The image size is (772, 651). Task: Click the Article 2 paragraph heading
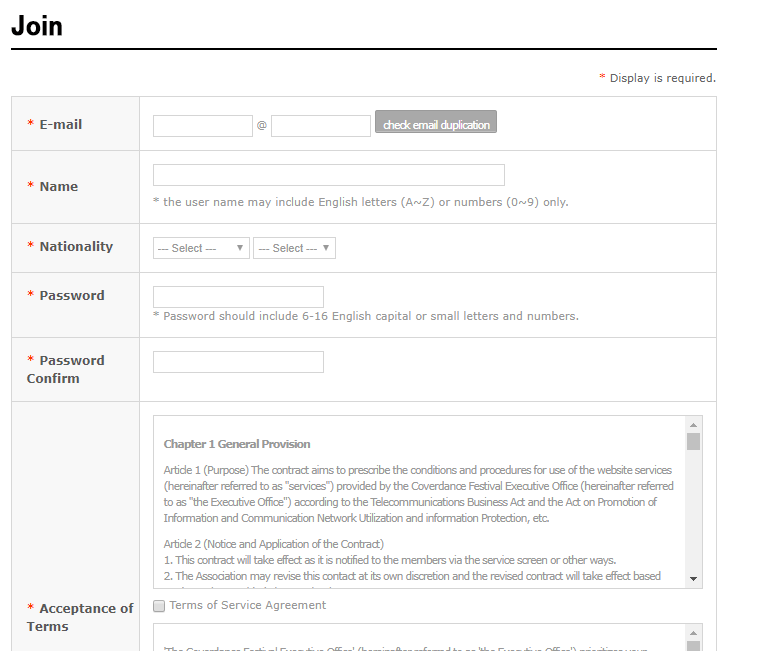(x=273, y=544)
